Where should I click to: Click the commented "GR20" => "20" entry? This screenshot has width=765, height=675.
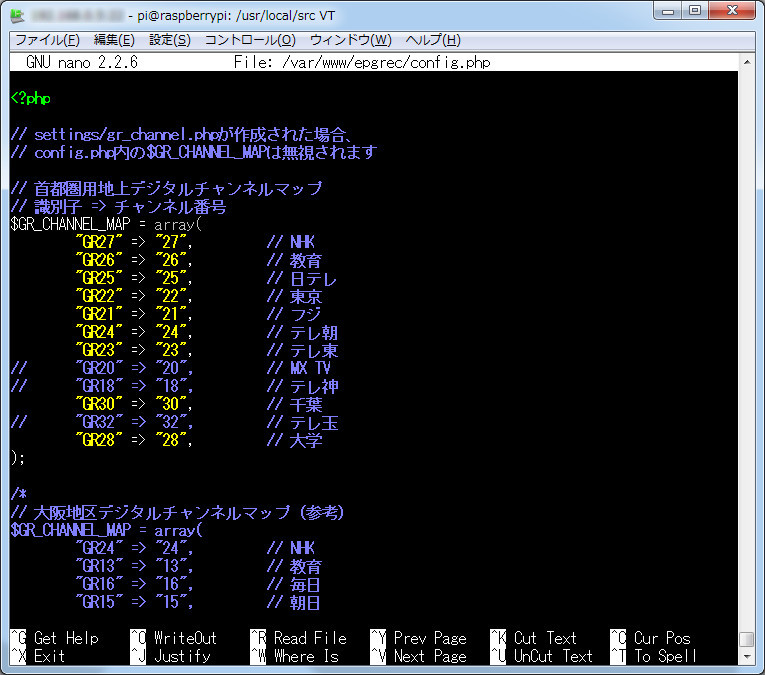(x=134, y=368)
